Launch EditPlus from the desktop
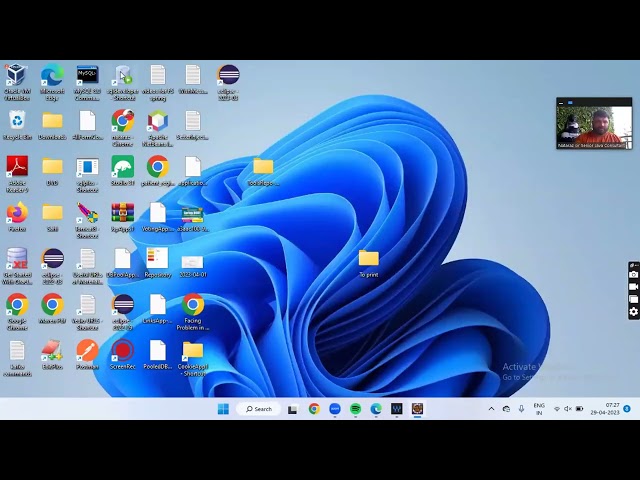 [x=52, y=351]
